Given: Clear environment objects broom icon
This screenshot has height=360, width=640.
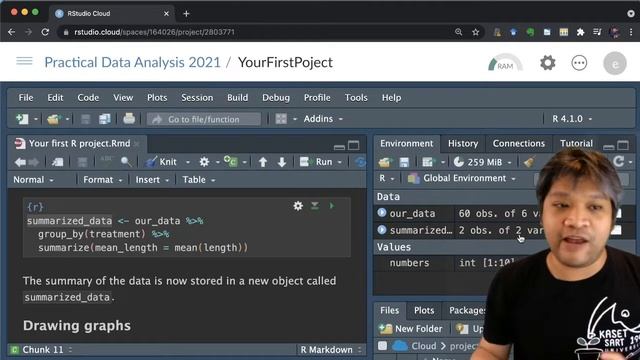Looking at the screenshot, I should click(x=529, y=162).
